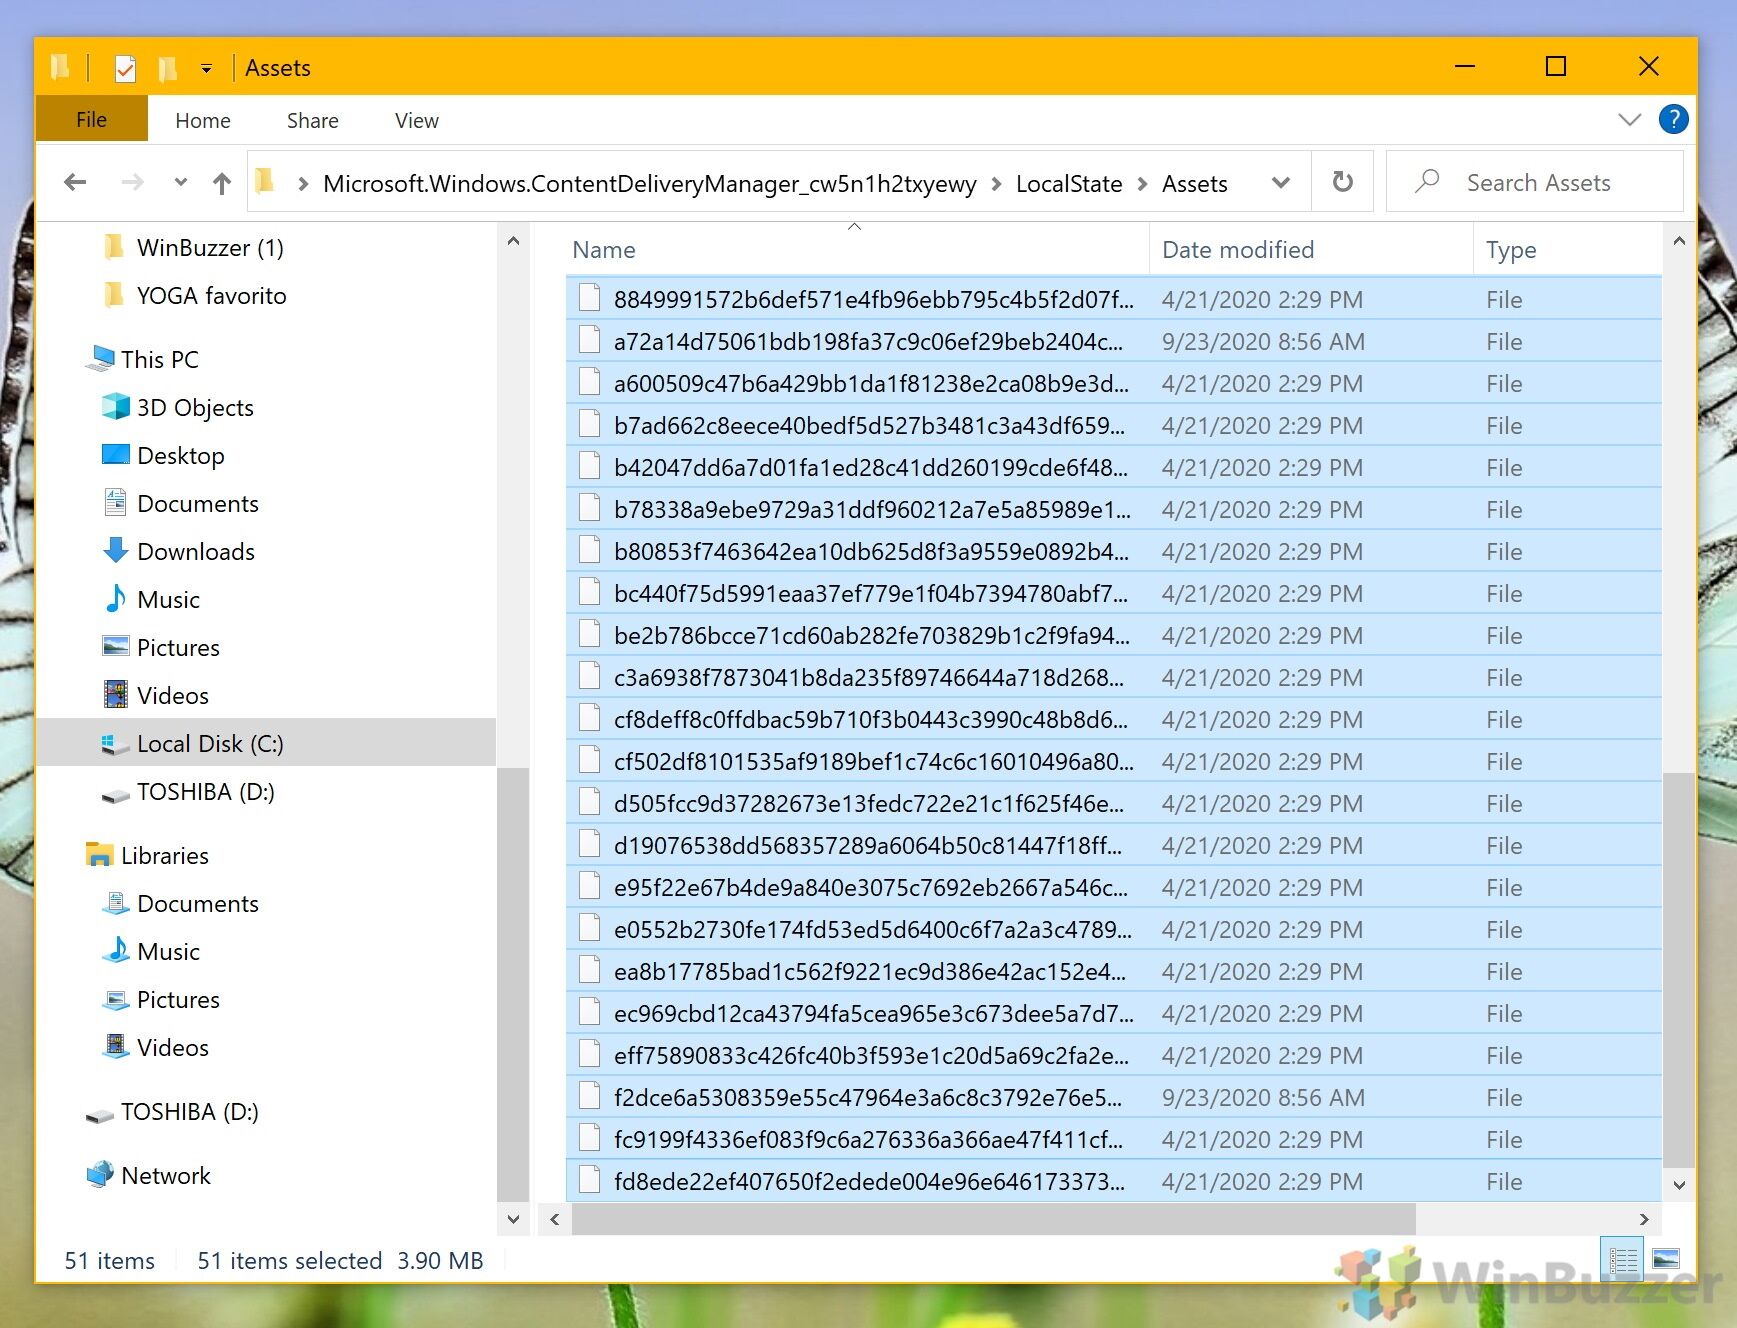The width and height of the screenshot is (1737, 1328).
Task: Open the Customize Quick Access Toolbar dropdown
Action: point(206,68)
